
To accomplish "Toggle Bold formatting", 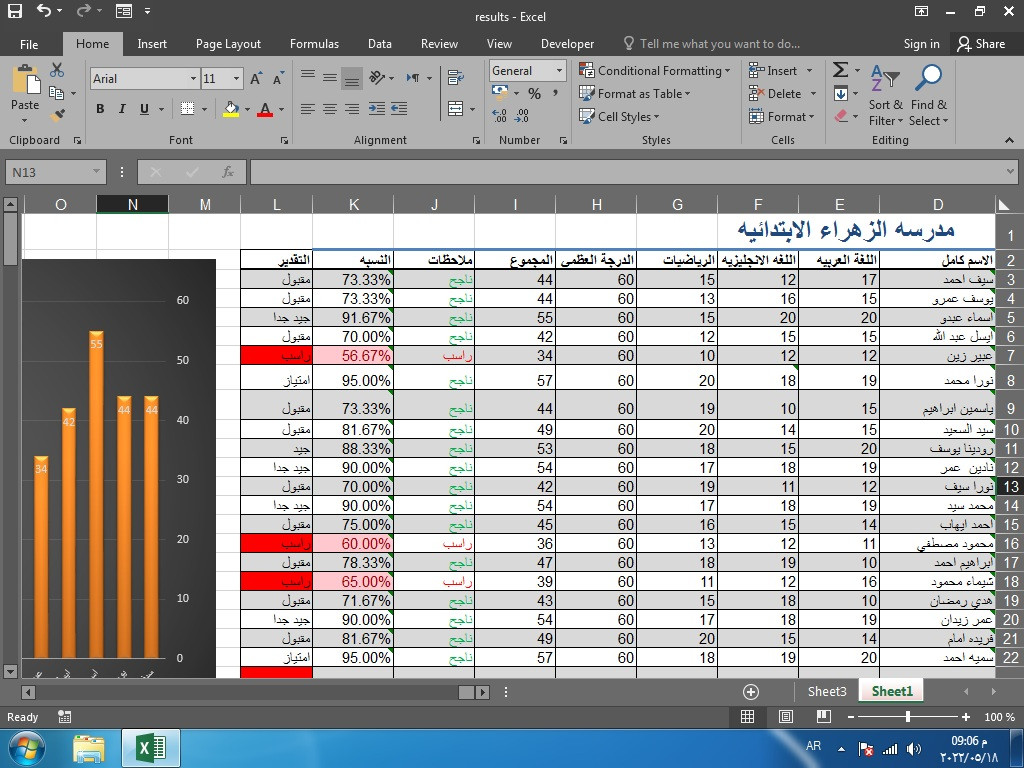I will (100, 109).
